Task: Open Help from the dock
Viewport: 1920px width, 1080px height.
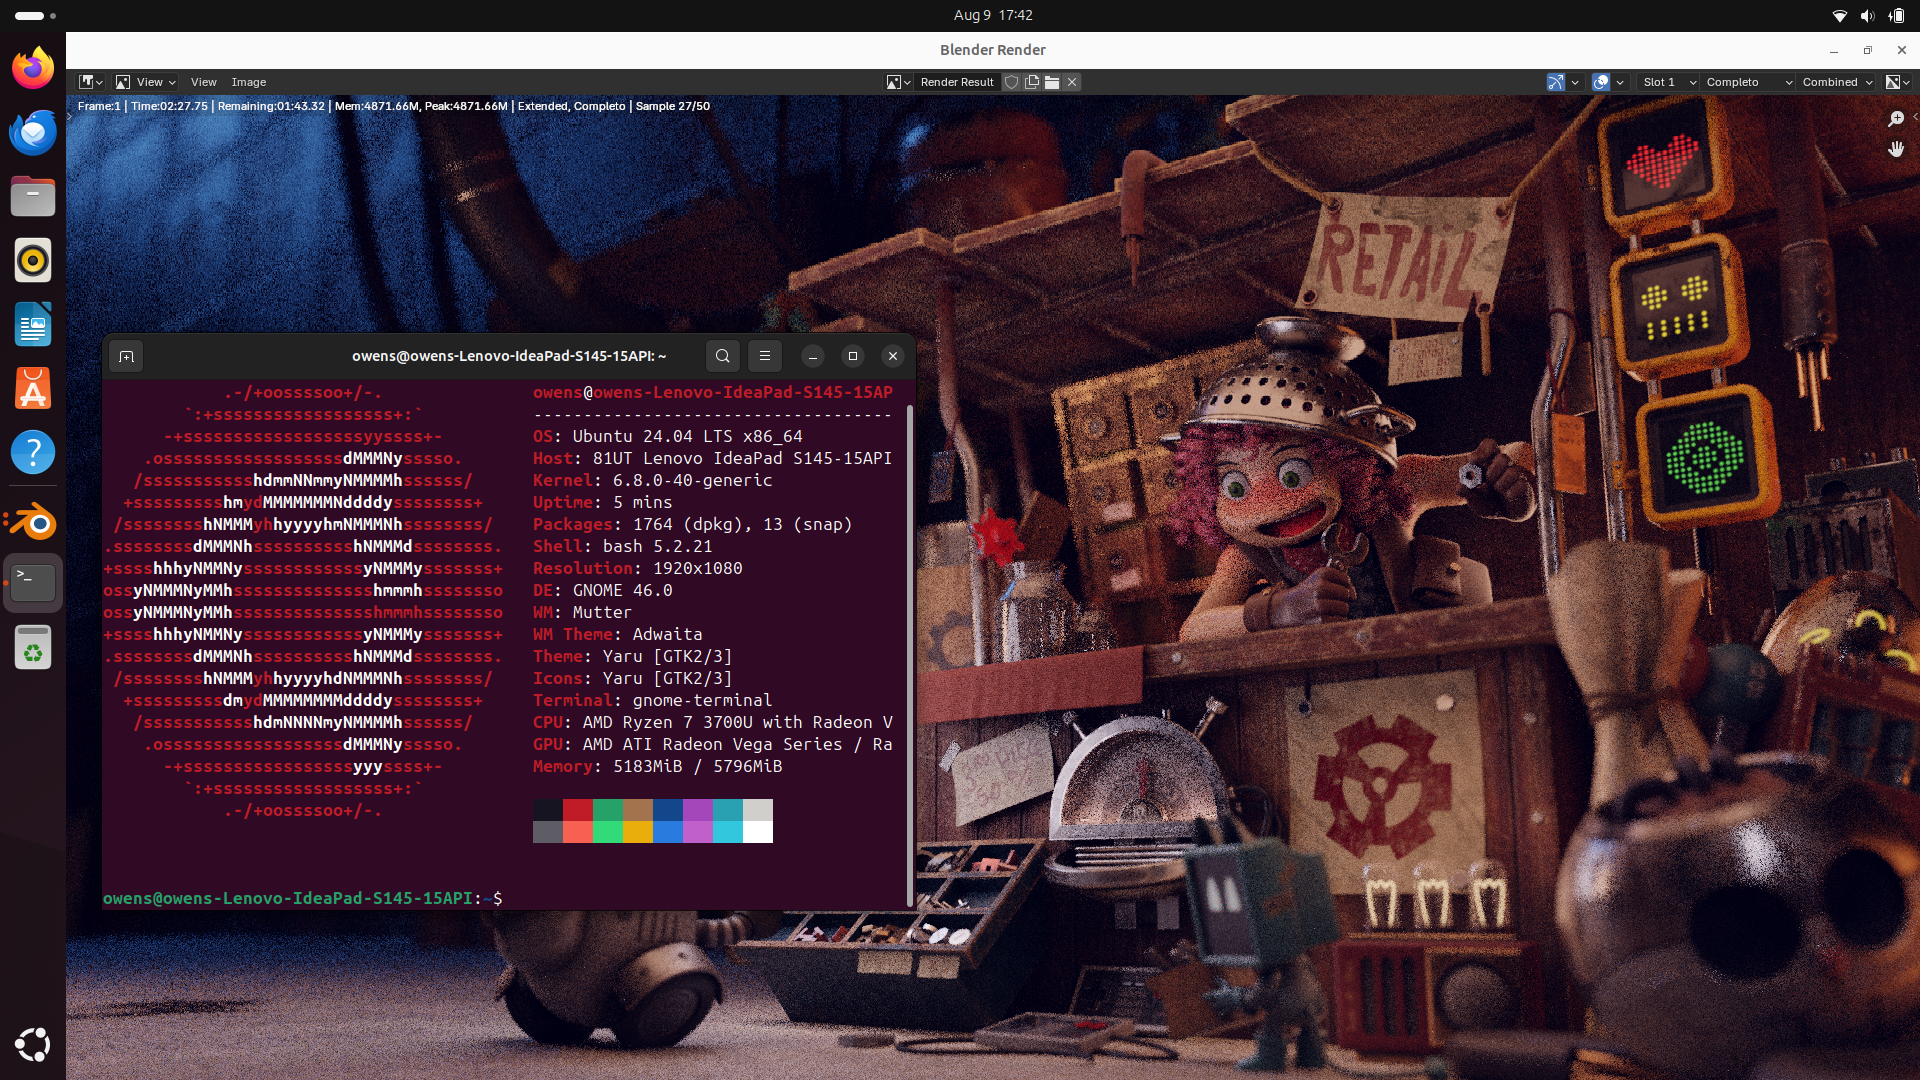Action: (33, 452)
